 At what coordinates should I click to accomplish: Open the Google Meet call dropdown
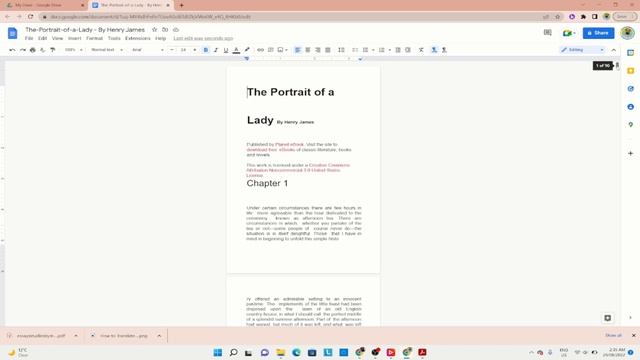569,33
